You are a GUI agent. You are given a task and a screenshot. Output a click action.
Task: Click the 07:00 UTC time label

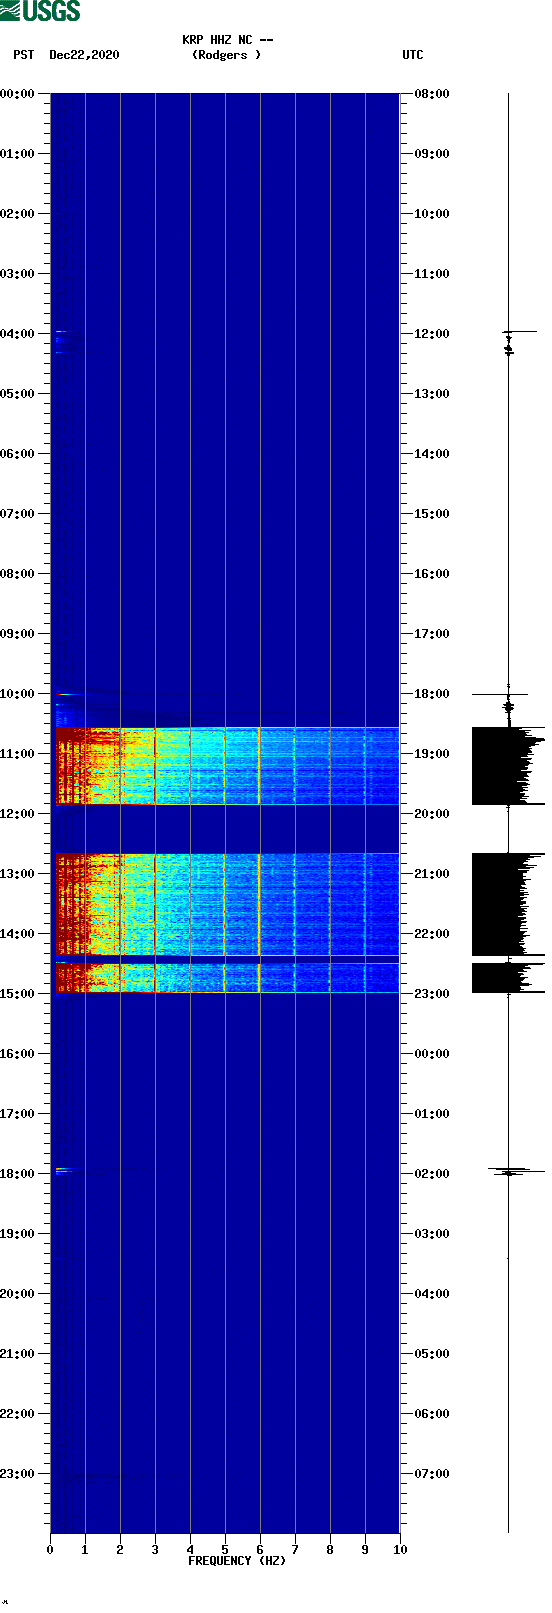coord(432,1474)
